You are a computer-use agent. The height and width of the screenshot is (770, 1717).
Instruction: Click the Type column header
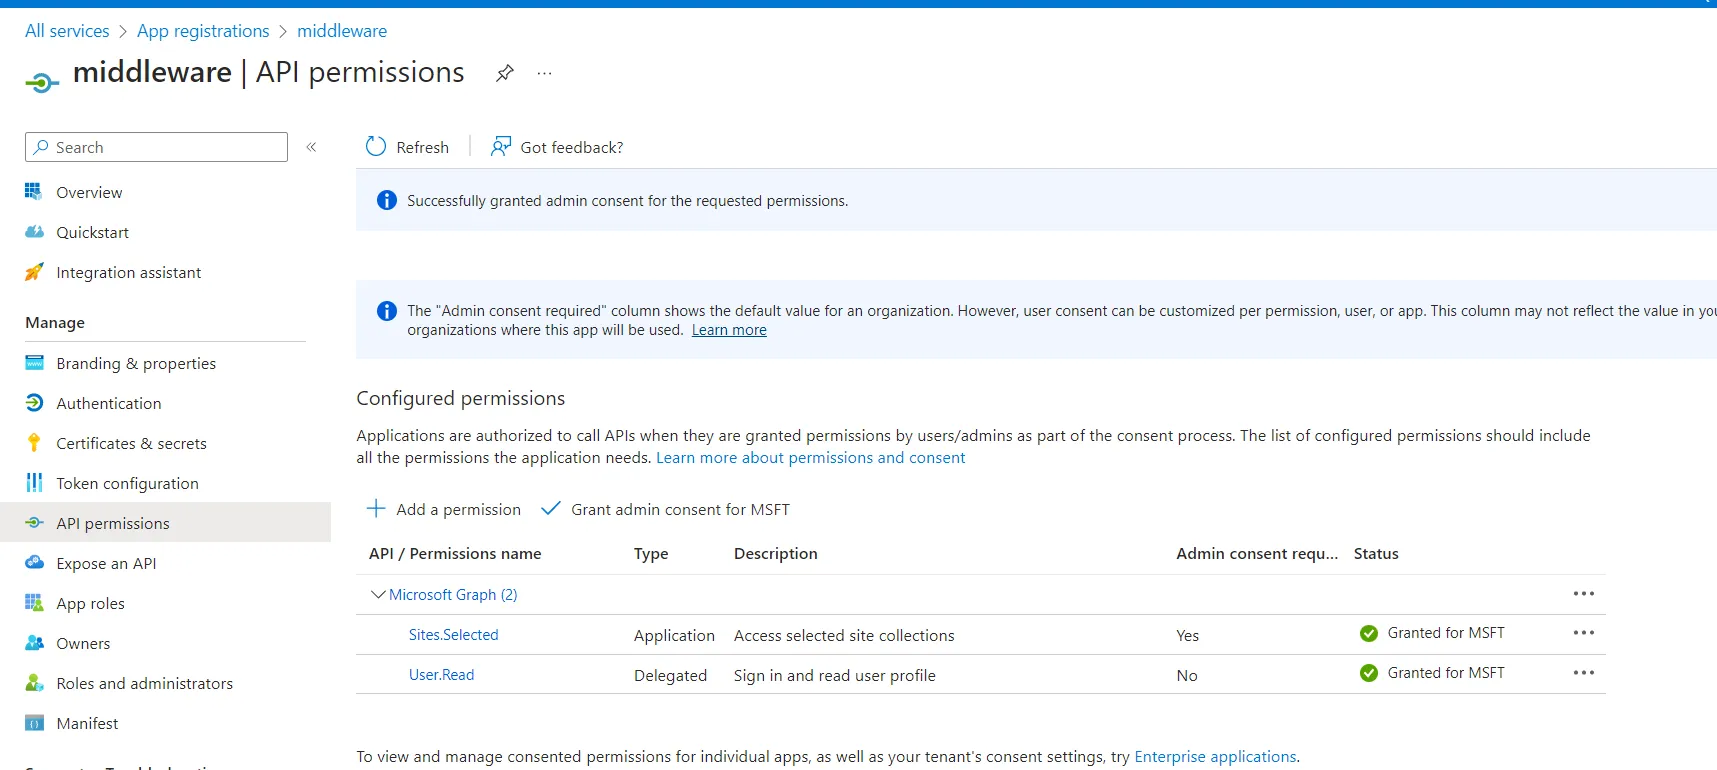pos(651,553)
